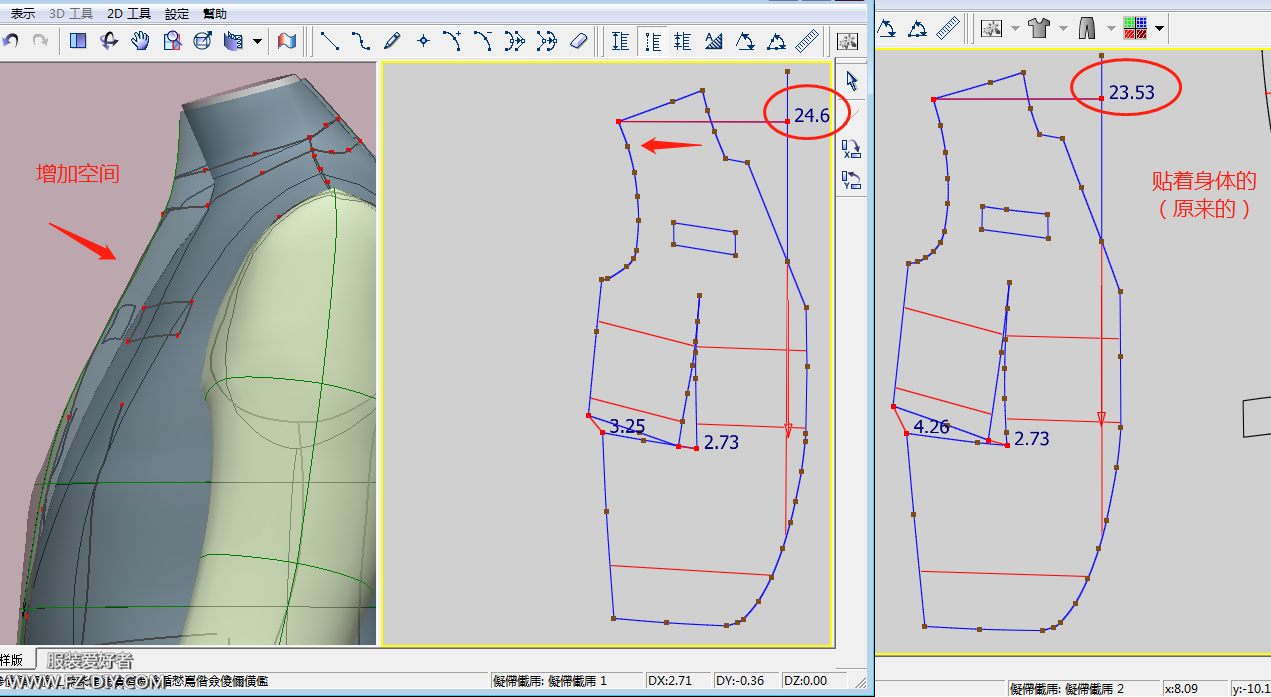
Task: Select the add curve point tool
Action: click(453, 41)
